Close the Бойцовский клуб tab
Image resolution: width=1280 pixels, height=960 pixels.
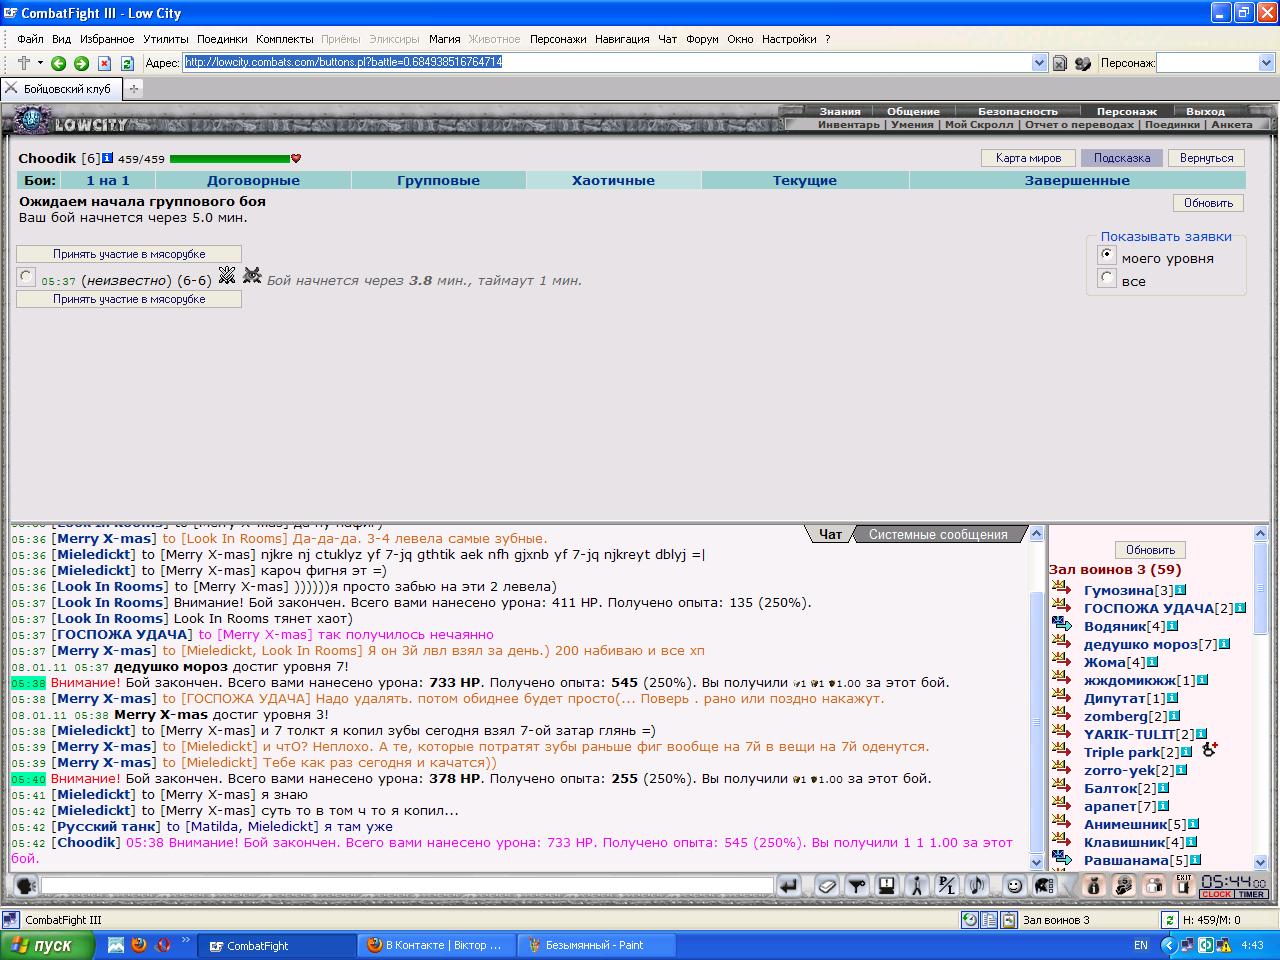(x=11, y=88)
